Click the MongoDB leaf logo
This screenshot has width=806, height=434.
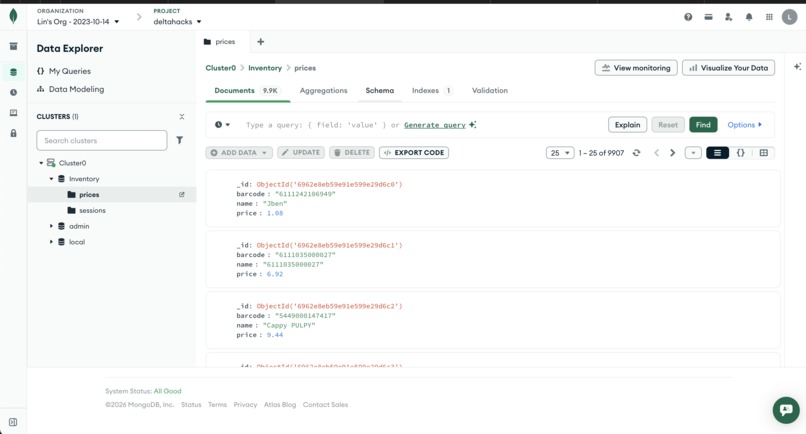[x=13, y=16]
